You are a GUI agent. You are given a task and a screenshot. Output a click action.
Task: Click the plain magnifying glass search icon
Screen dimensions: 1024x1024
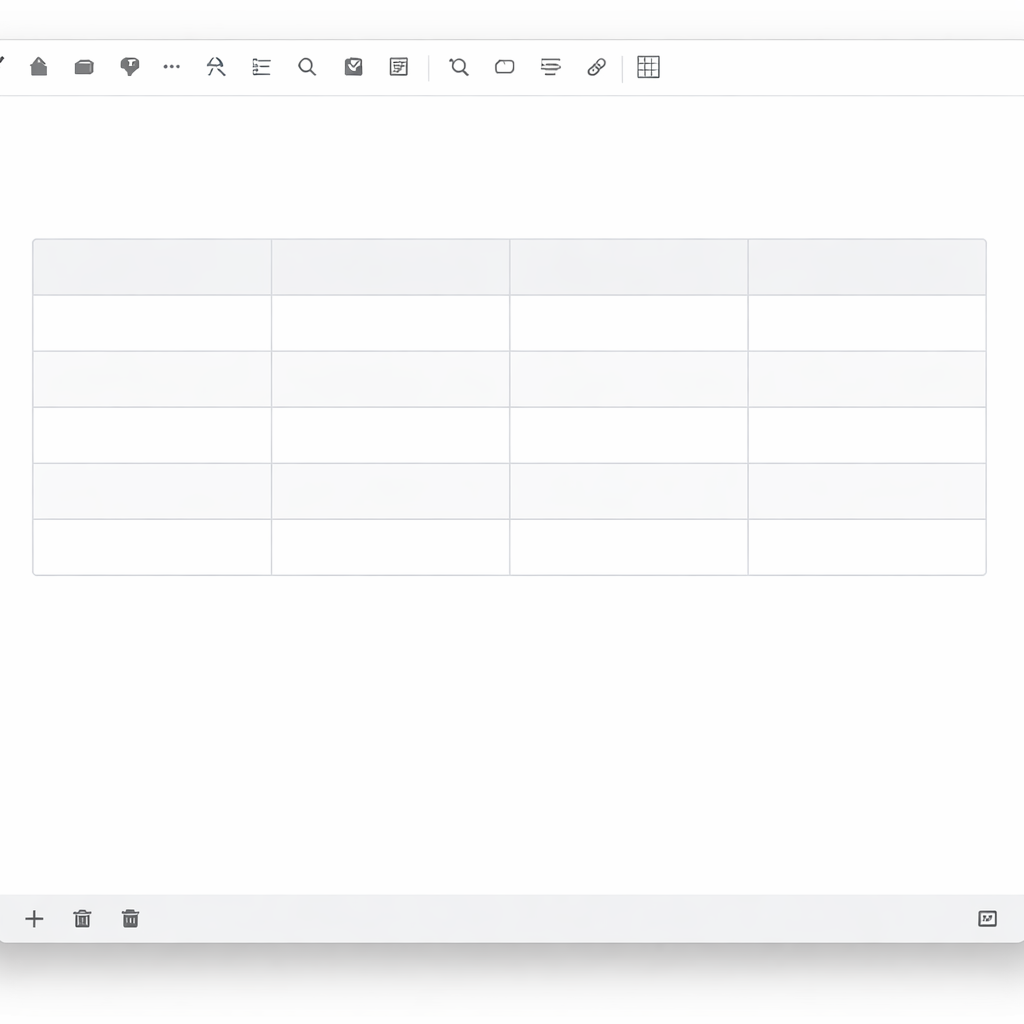[x=307, y=67]
